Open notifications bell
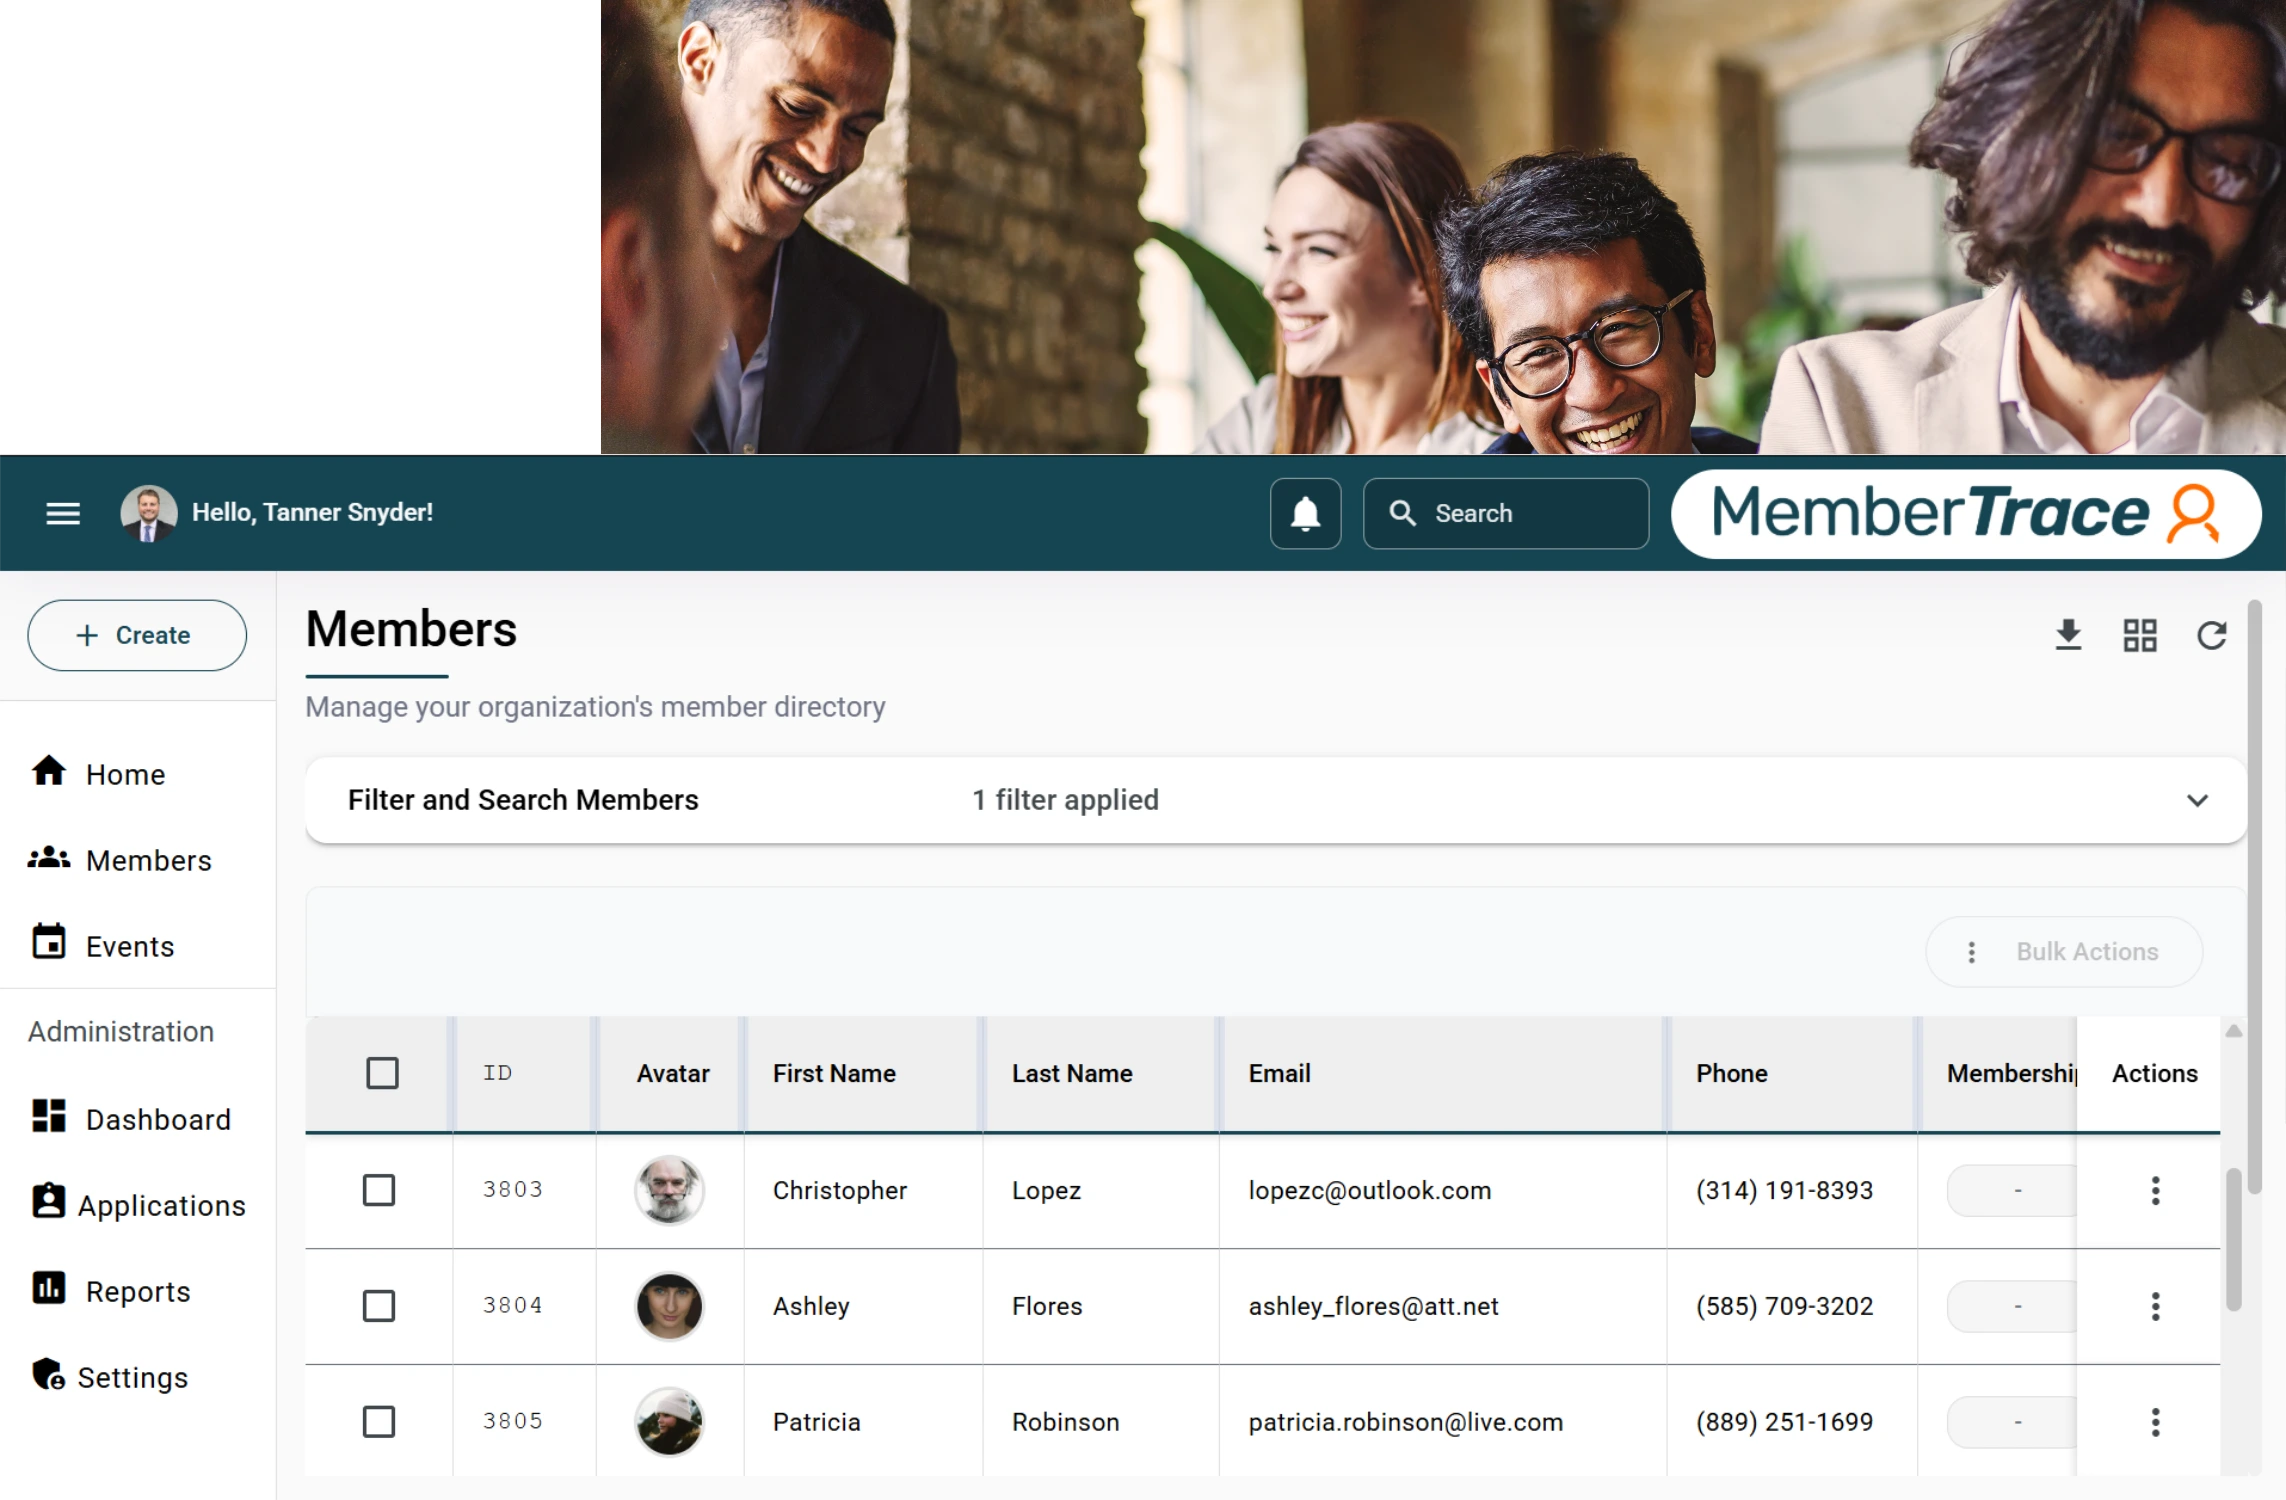This screenshot has width=2286, height=1500. [1305, 513]
